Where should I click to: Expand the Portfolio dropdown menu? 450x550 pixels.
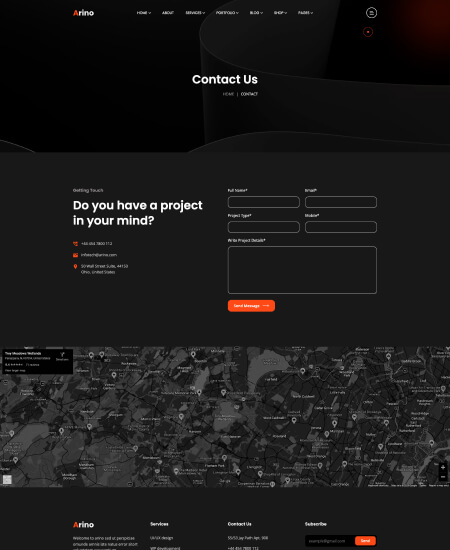click(227, 13)
